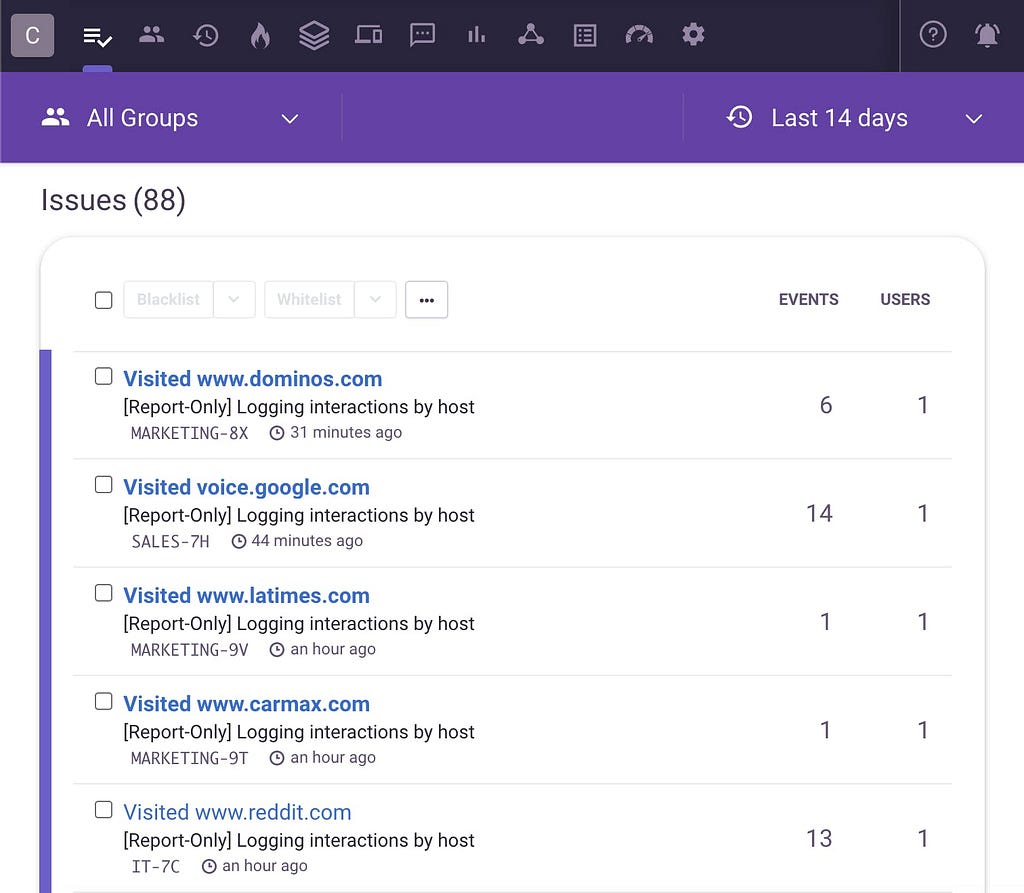
Task: Open the speedometer gauge icon in top bar
Action: 639,35
